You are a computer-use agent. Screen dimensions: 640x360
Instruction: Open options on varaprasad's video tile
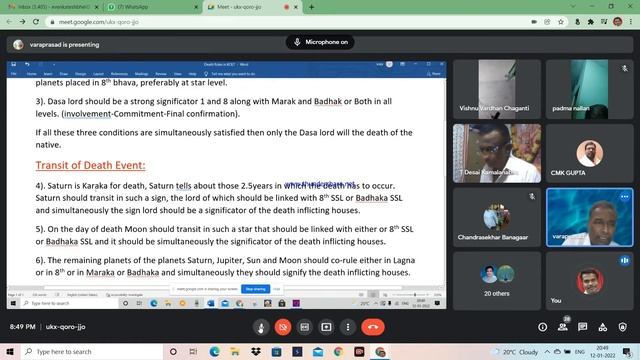[624, 197]
